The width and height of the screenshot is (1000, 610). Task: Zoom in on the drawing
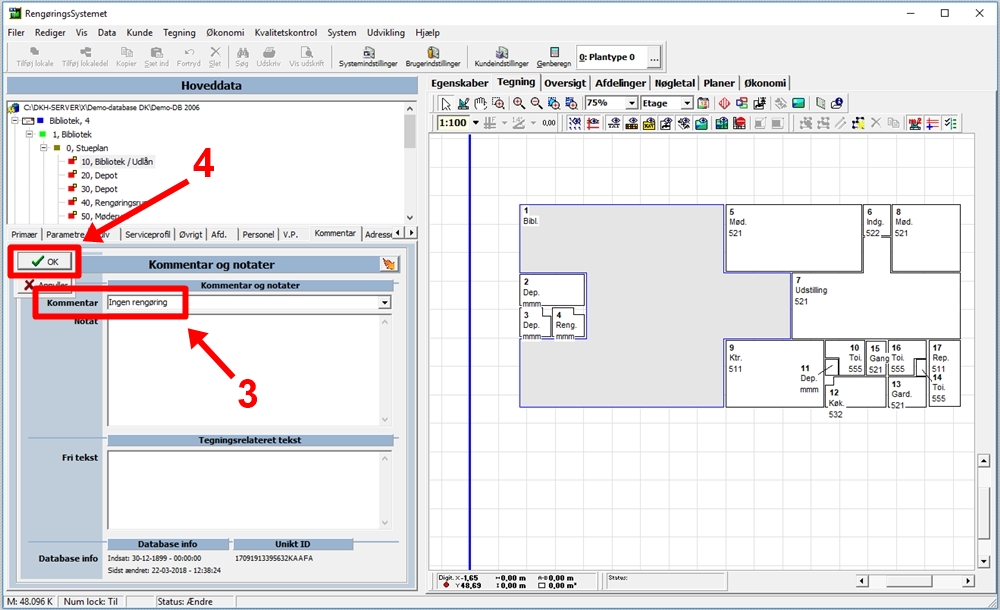(519, 103)
